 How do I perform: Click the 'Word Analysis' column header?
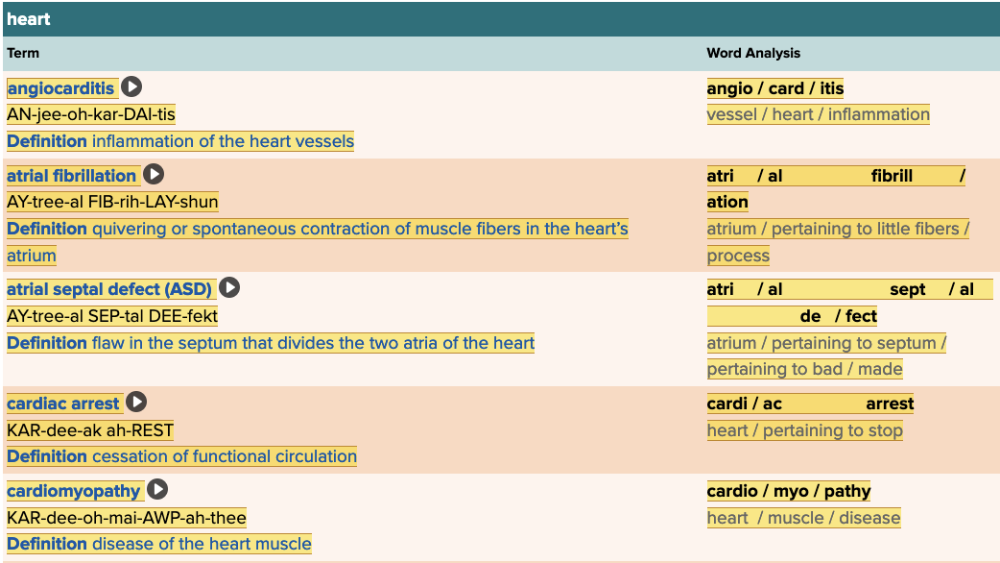pyautogui.click(x=753, y=53)
